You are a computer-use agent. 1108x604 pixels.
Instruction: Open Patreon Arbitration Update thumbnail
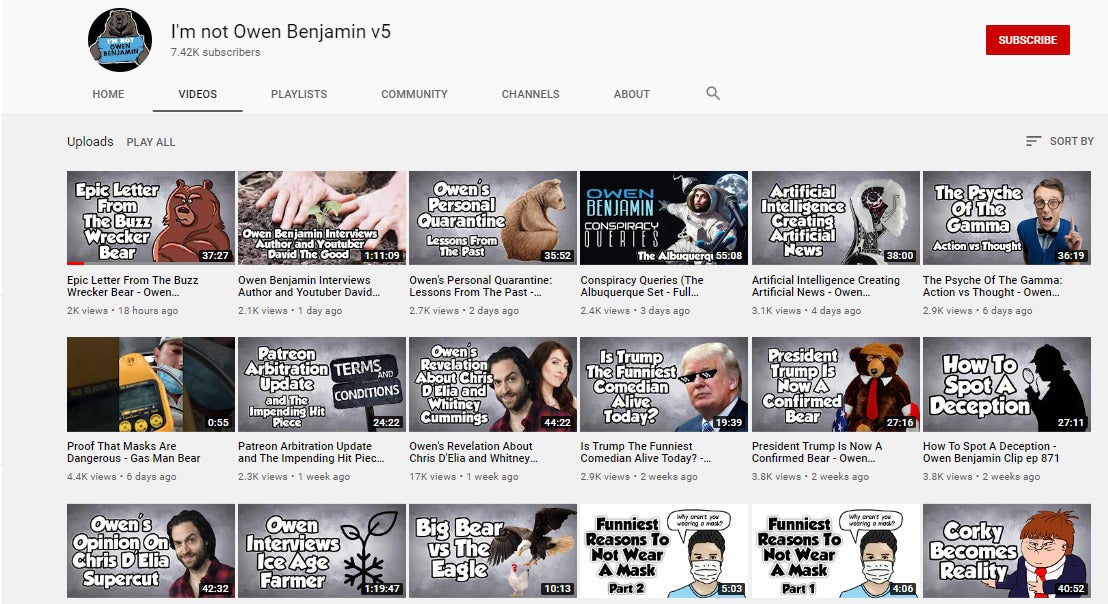tap(322, 384)
